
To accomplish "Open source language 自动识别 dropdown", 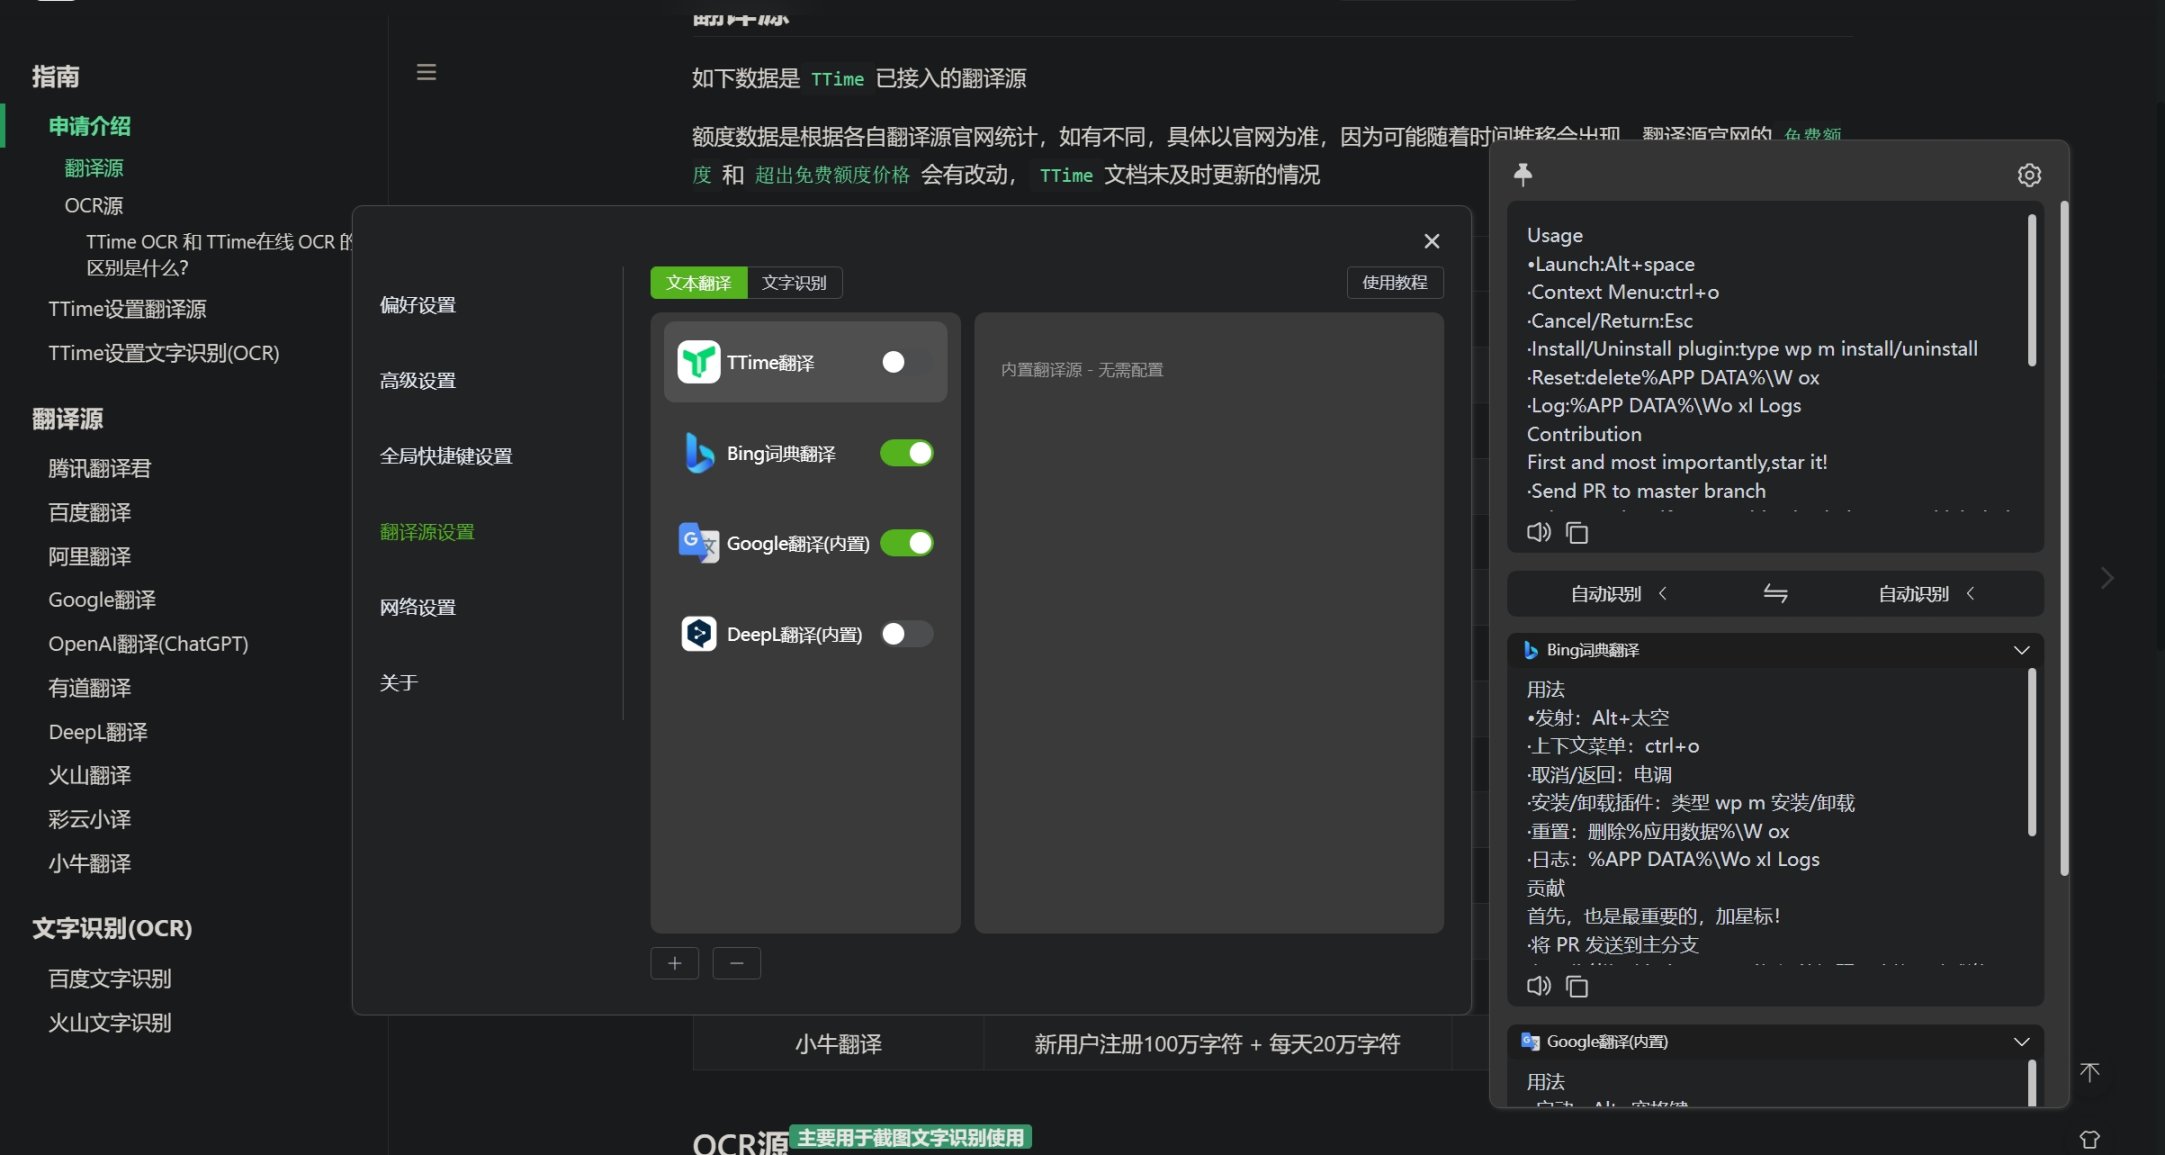I will (x=1618, y=594).
